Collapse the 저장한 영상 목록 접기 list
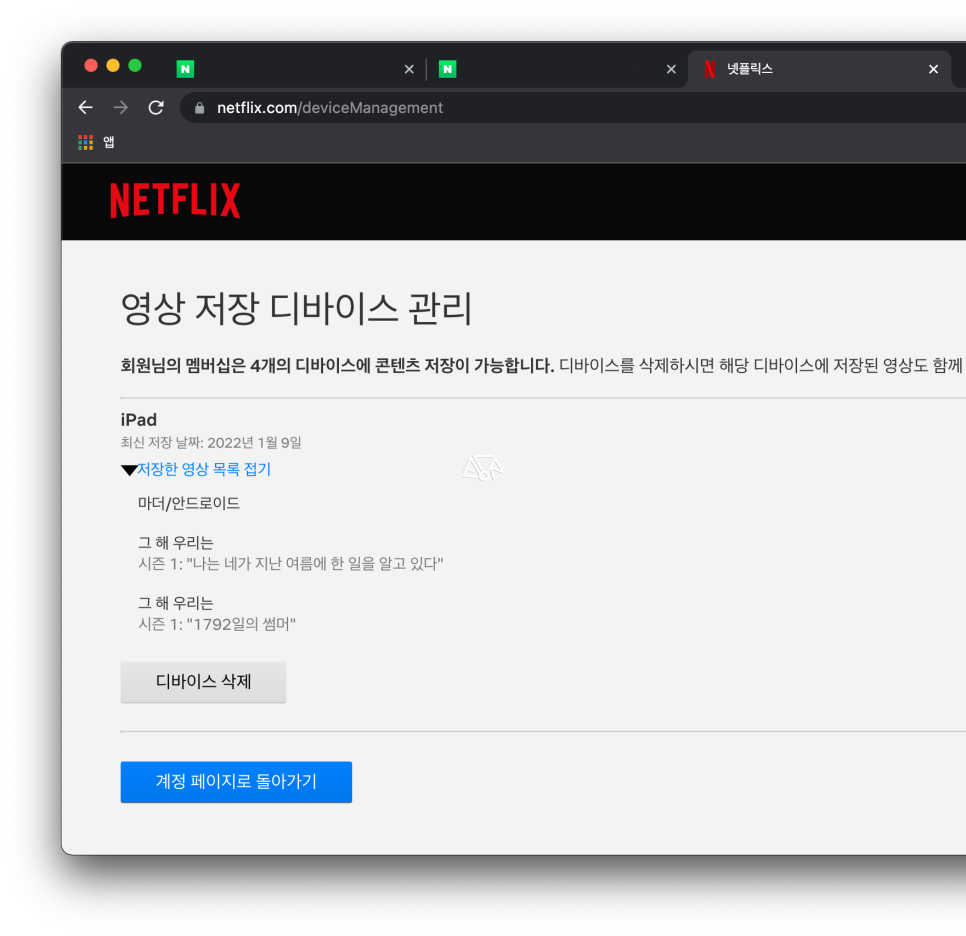The image size is (966, 936). [204, 470]
